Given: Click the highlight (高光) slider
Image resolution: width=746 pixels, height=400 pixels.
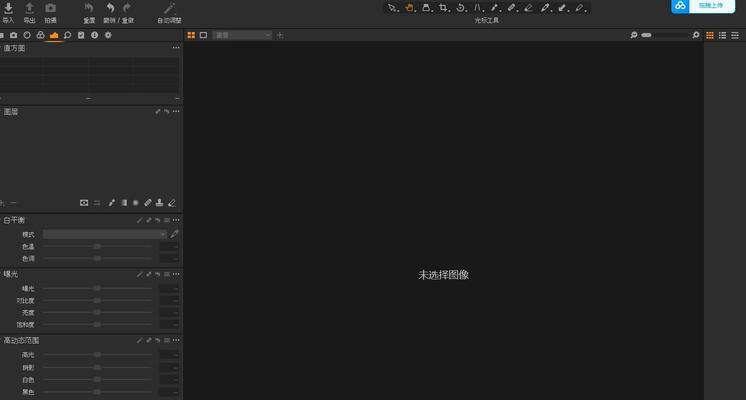Looking at the screenshot, I should tap(98, 355).
